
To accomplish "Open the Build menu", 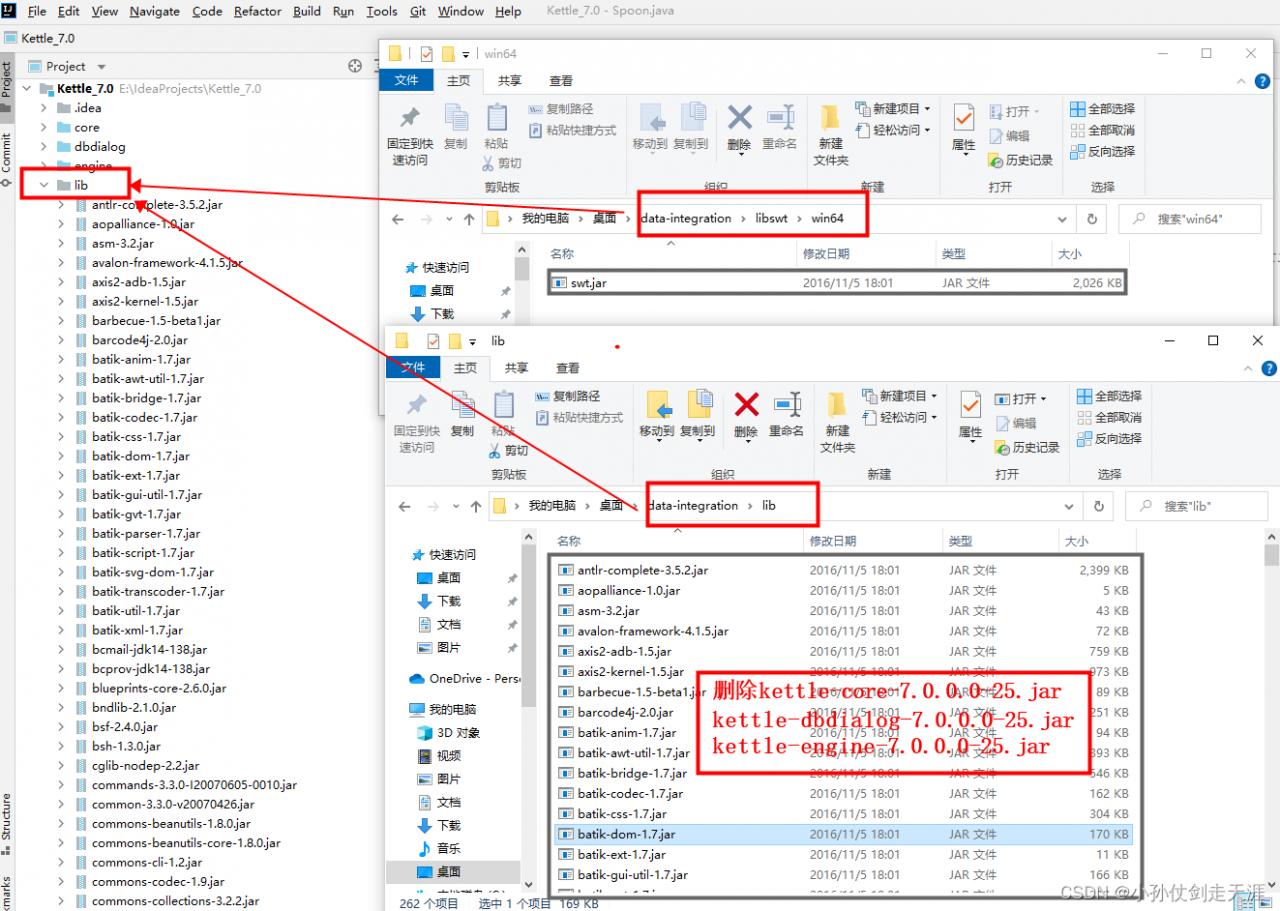I will point(307,11).
